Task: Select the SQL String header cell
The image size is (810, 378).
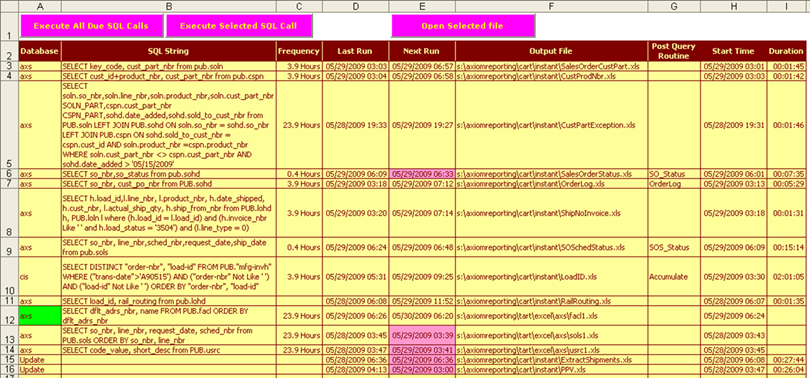Action: click(x=168, y=51)
